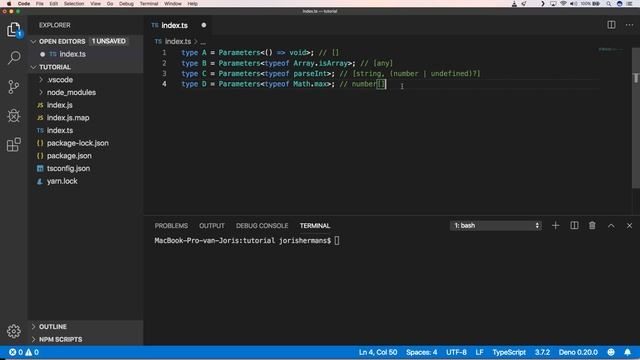
Task: Click index.ts in editor breadcrumb
Action: (x=178, y=42)
